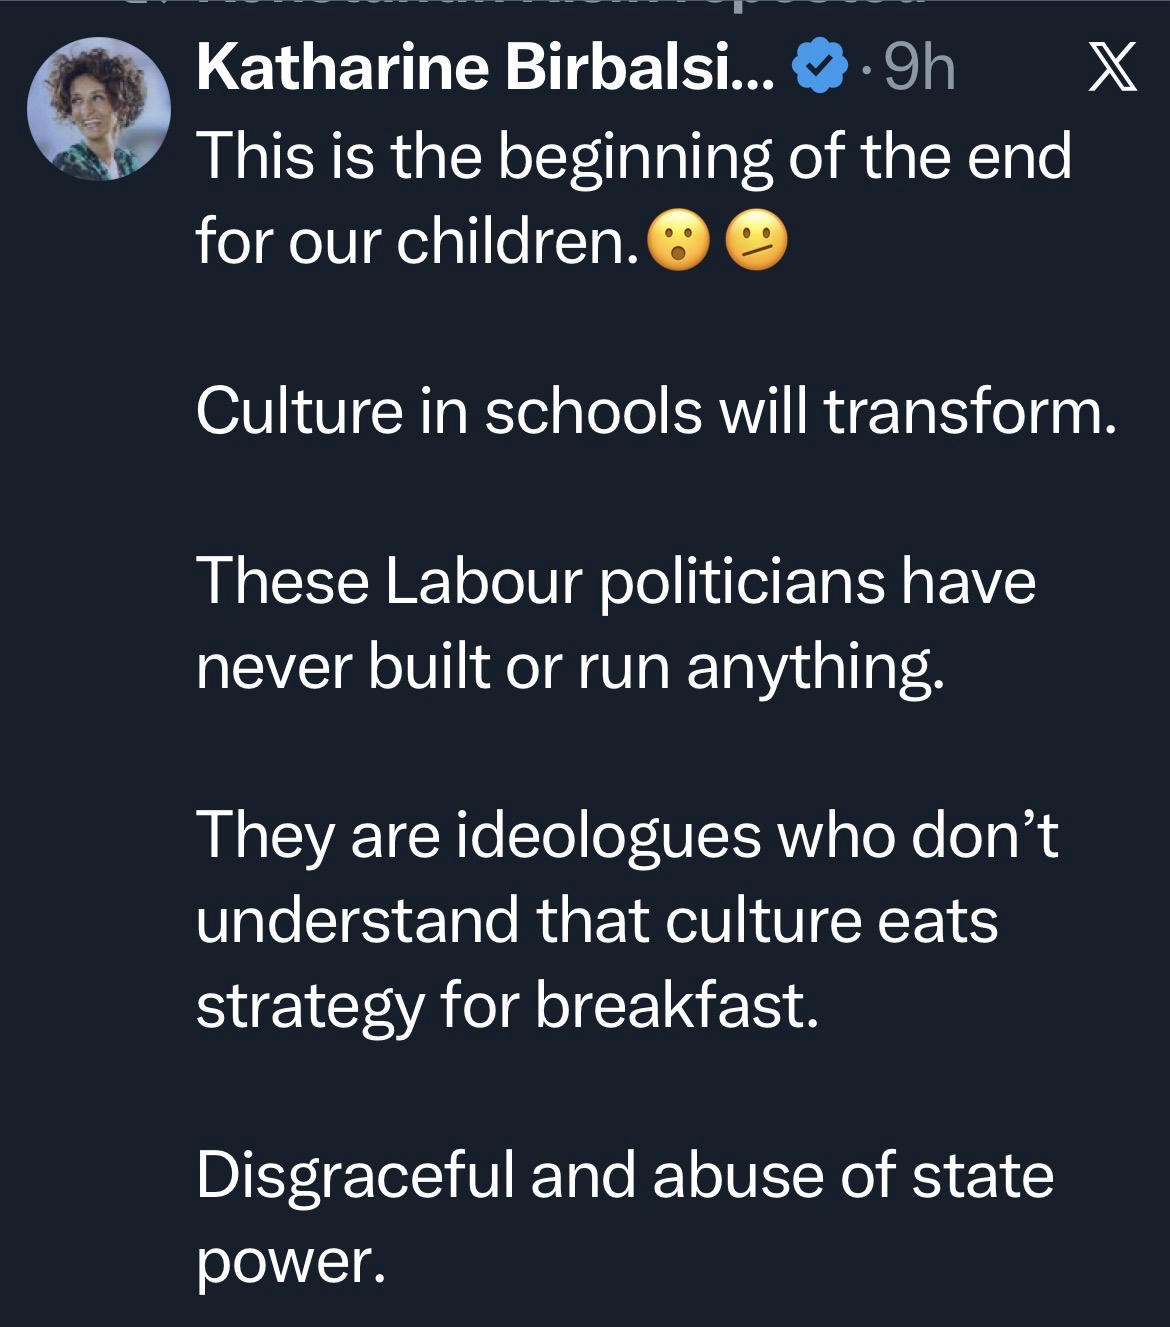The image size is (1170, 1327).
Task: Open Katharine Birbalsingh's profile picture
Action: pos(98,110)
